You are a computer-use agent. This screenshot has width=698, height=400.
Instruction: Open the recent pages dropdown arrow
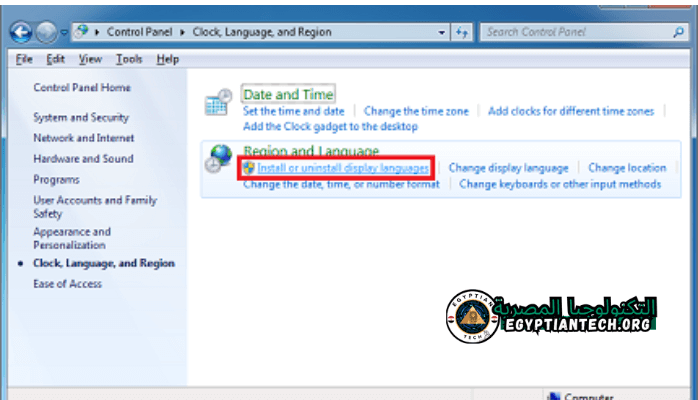pos(64,32)
